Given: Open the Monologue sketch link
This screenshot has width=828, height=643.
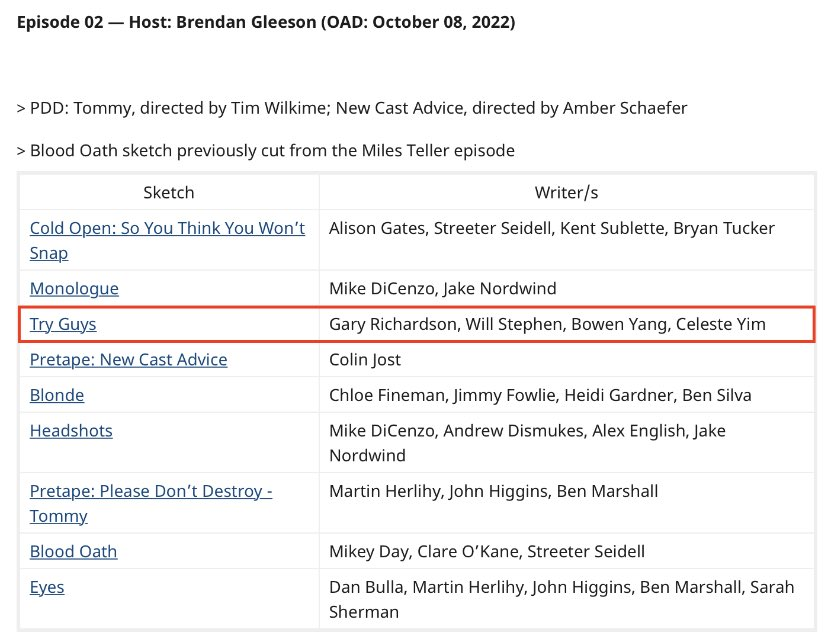Looking at the screenshot, I should (x=74, y=288).
